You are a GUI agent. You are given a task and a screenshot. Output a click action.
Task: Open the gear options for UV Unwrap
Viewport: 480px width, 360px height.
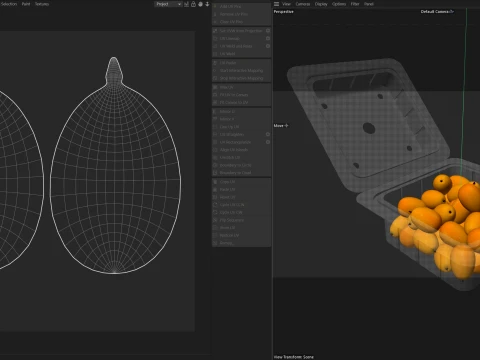coord(268,38)
